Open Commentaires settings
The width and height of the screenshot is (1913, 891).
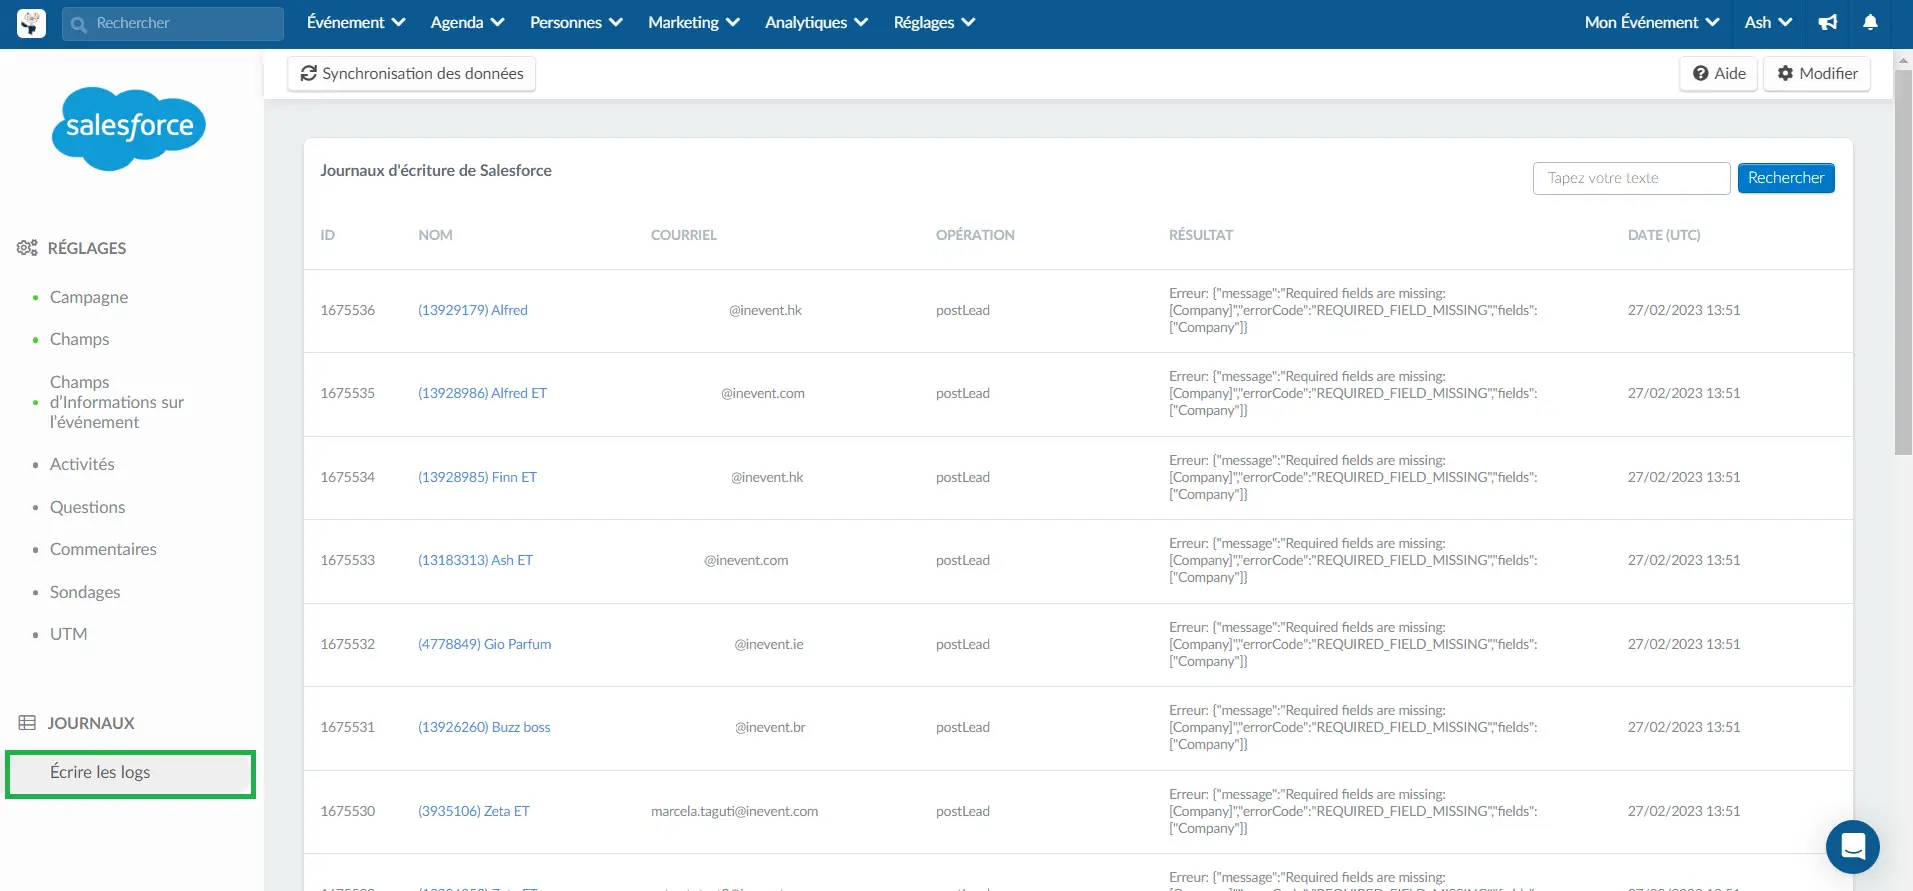point(103,549)
